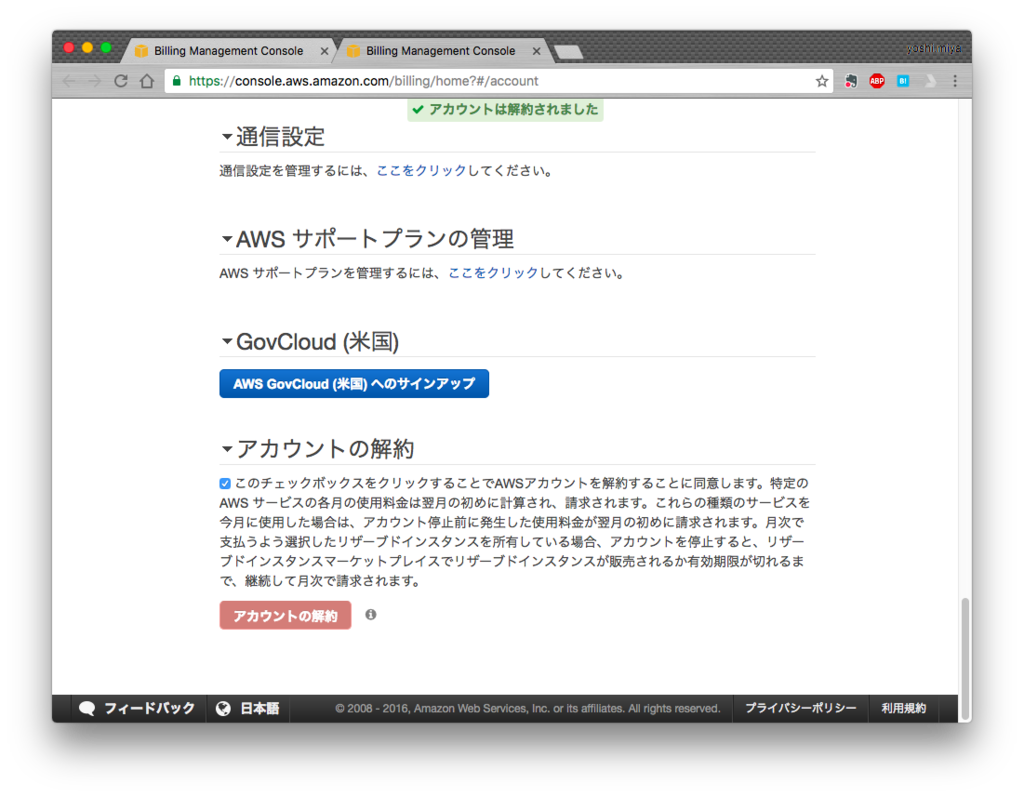
Task: Reload the page with refresh icon
Action: click(121, 81)
